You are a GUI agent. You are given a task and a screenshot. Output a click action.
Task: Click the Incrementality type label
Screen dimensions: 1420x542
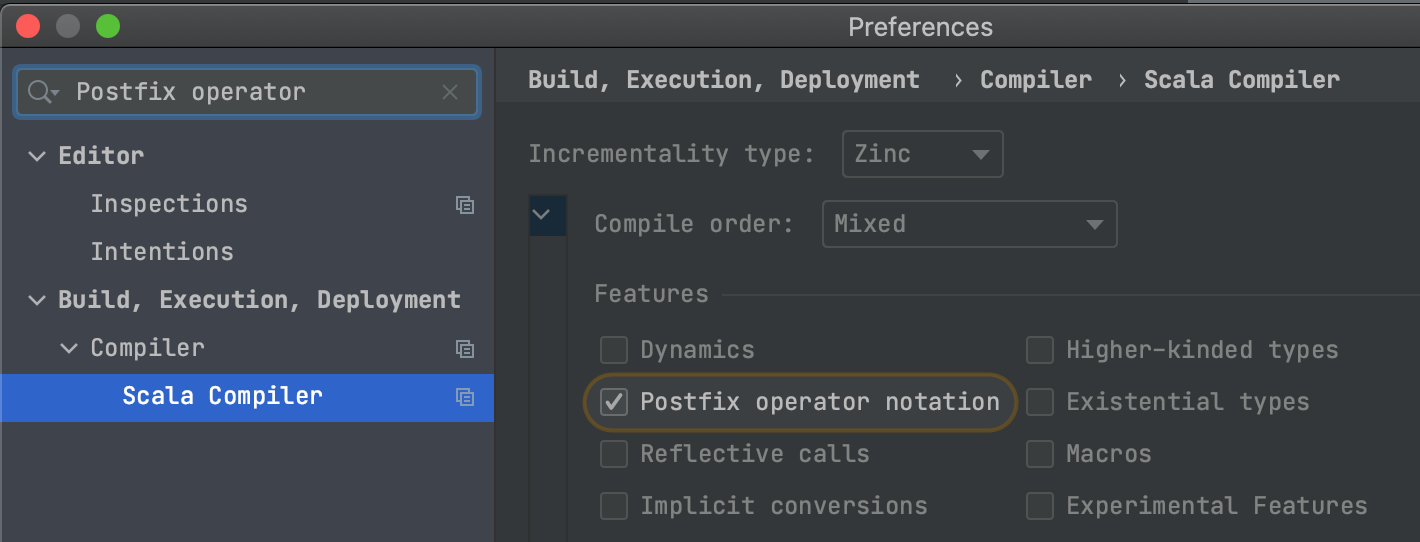click(672, 154)
